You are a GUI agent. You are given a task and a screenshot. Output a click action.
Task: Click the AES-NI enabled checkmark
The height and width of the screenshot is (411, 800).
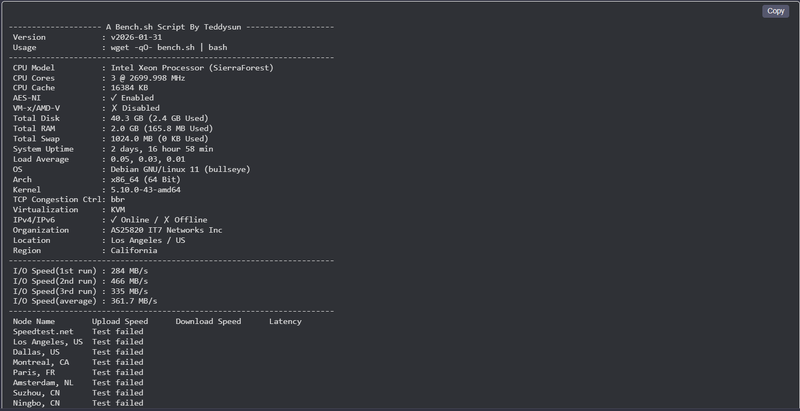point(113,98)
